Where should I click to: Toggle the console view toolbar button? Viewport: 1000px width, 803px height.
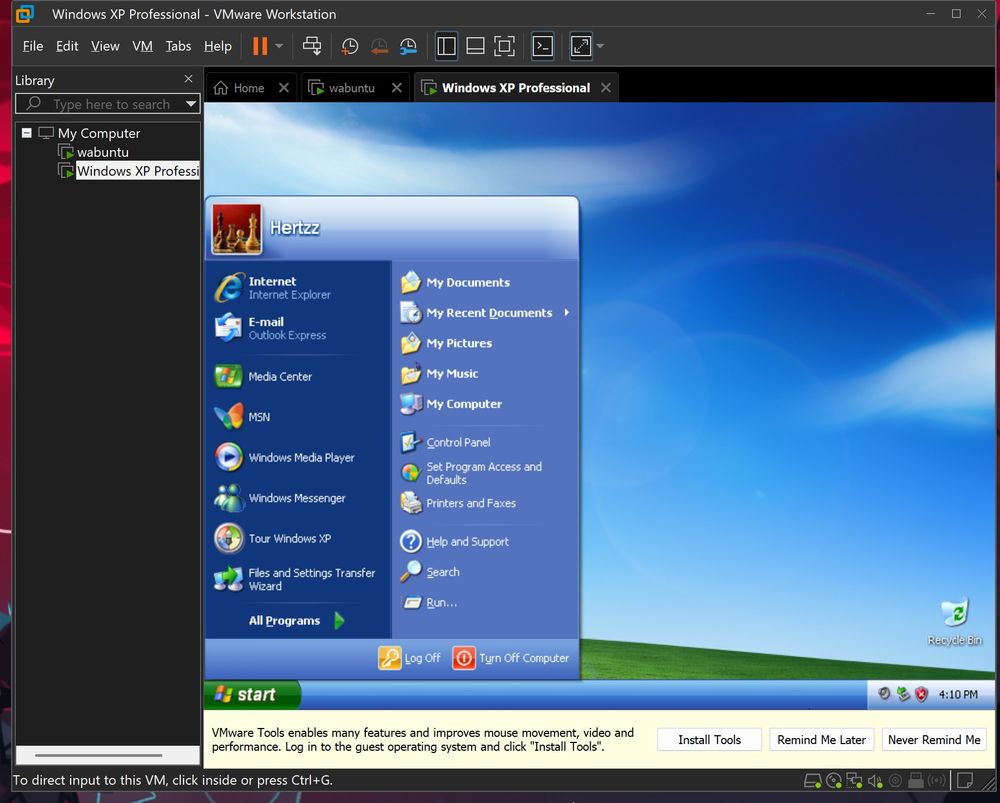(543, 46)
